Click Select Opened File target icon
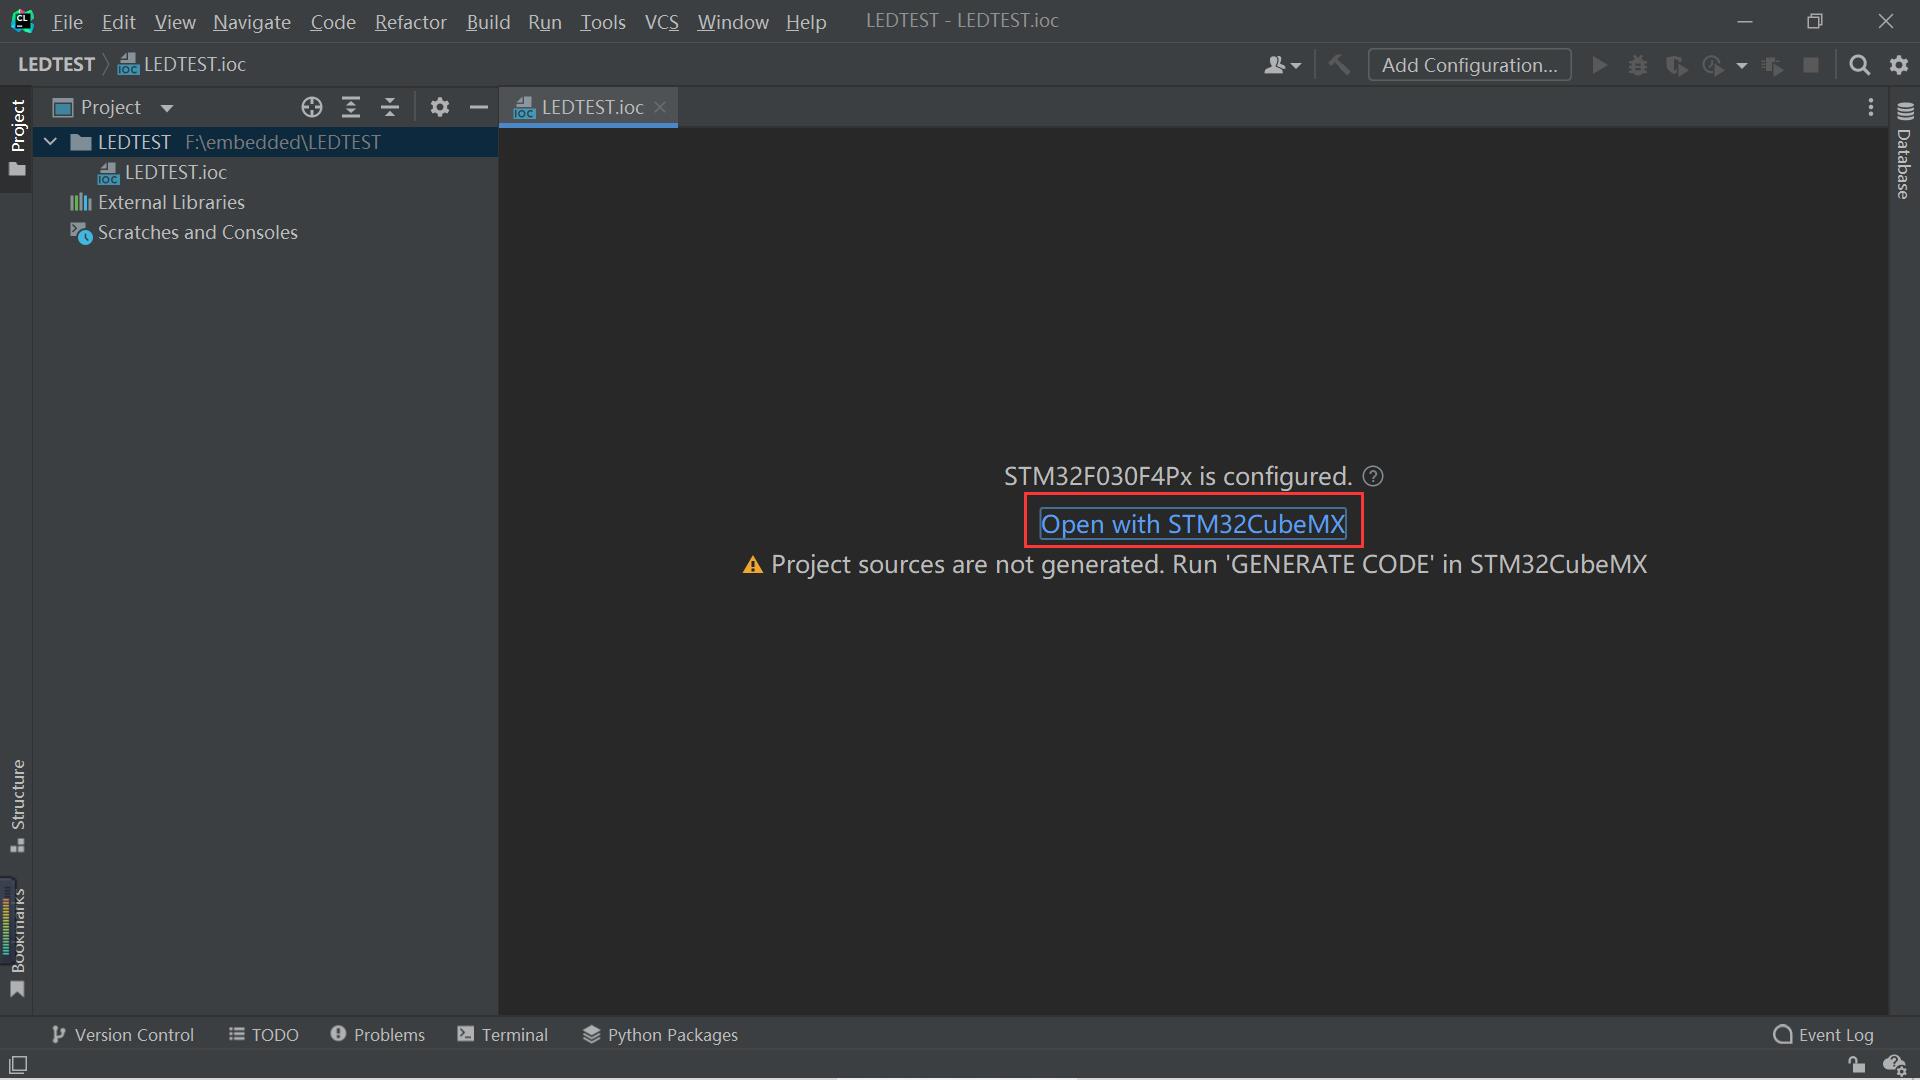Viewport: 1920px width, 1080px height. click(x=312, y=107)
